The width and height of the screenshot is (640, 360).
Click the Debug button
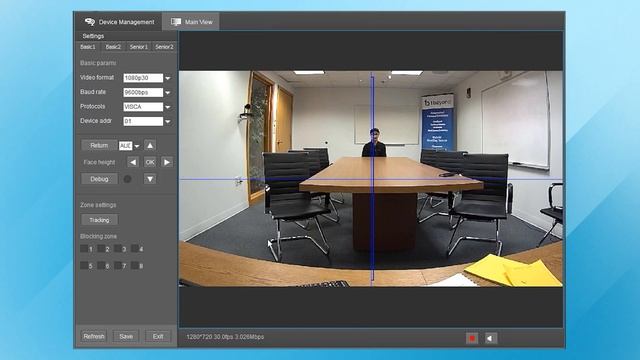point(99,179)
